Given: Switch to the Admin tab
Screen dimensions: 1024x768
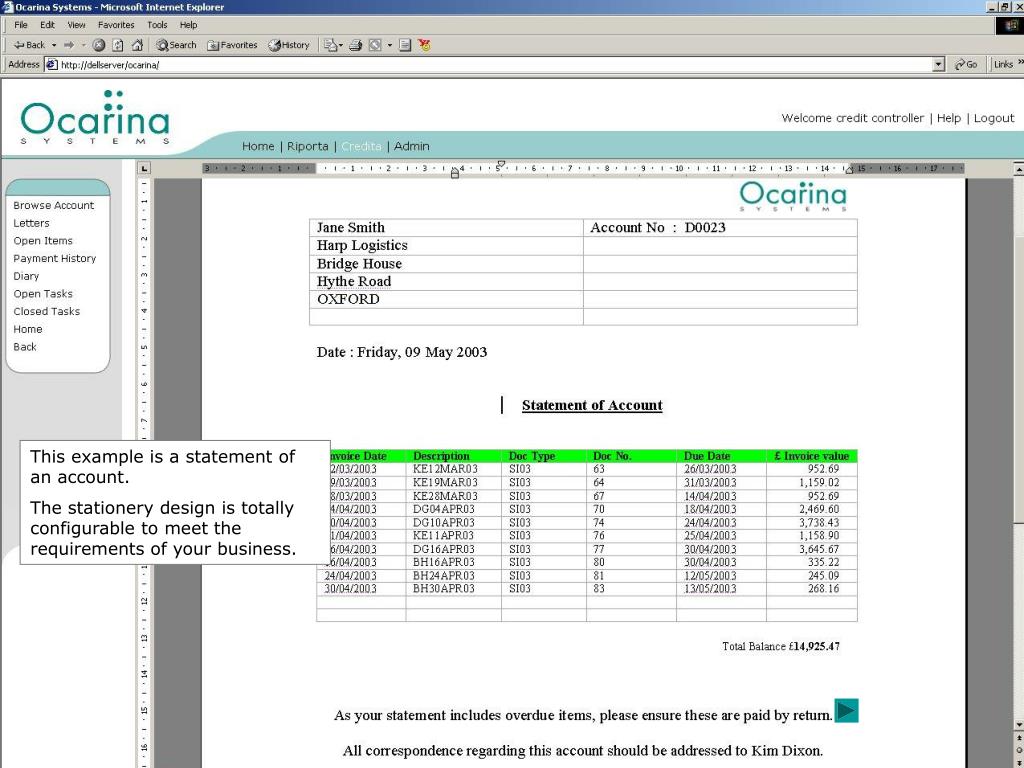Looking at the screenshot, I should pyautogui.click(x=411, y=146).
